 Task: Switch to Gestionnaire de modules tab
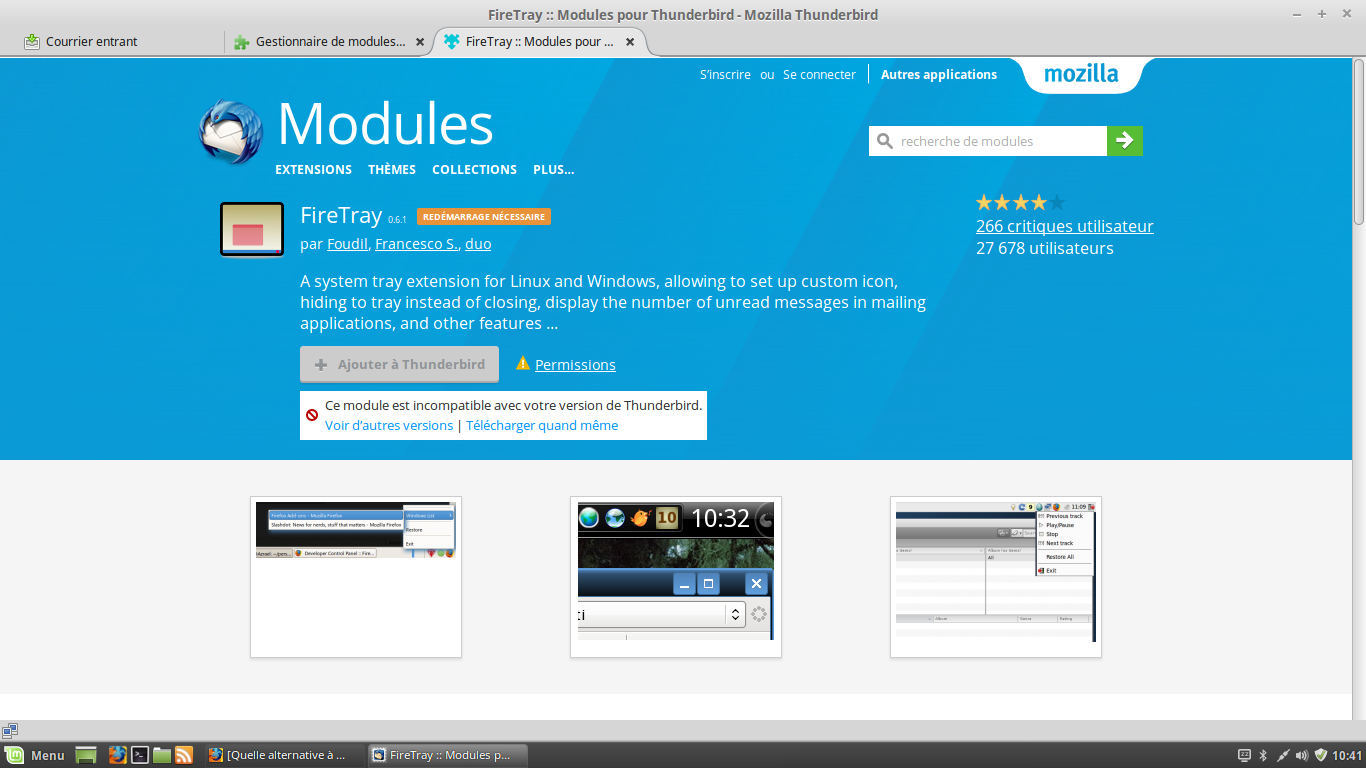[x=330, y=42]
